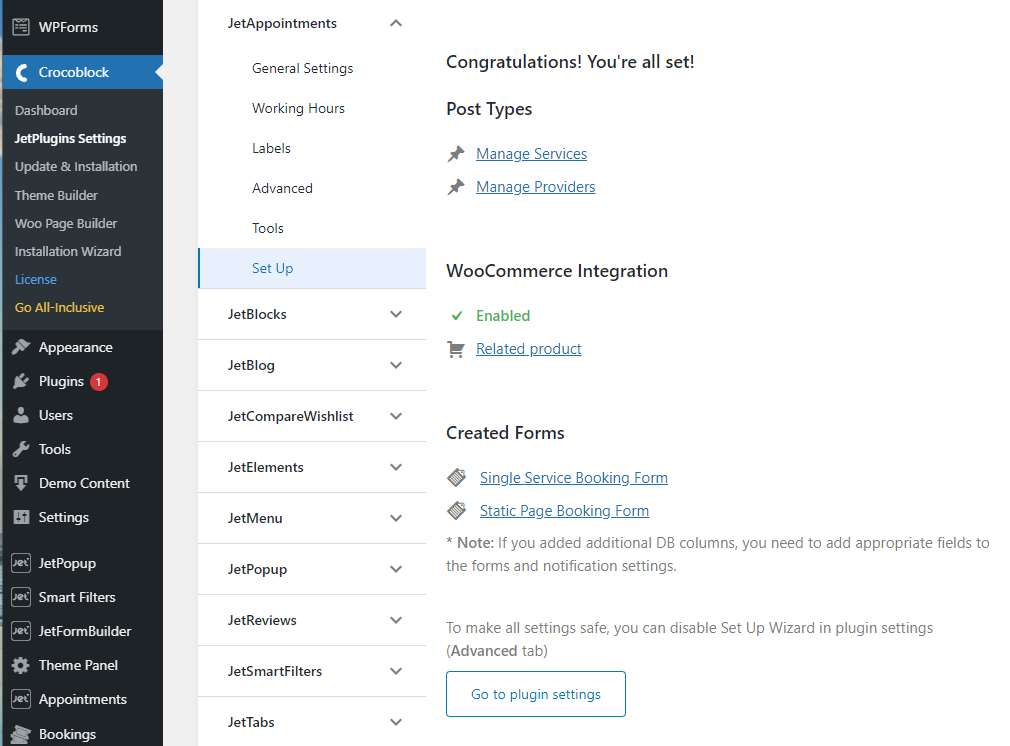
Task: Click the Demo Content icon
Action: [x=21, y=483]
